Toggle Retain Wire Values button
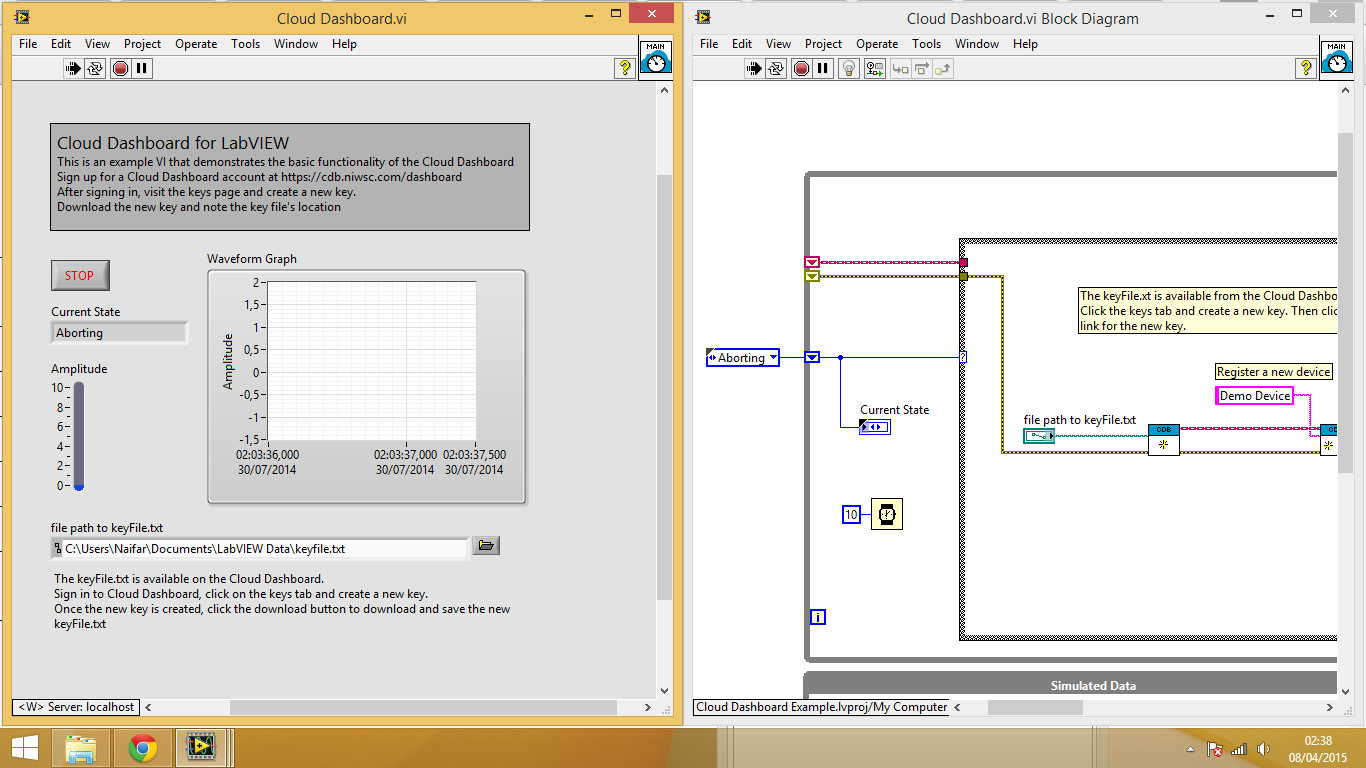This screenshot has width=1366, height=768. coord(874,69)
